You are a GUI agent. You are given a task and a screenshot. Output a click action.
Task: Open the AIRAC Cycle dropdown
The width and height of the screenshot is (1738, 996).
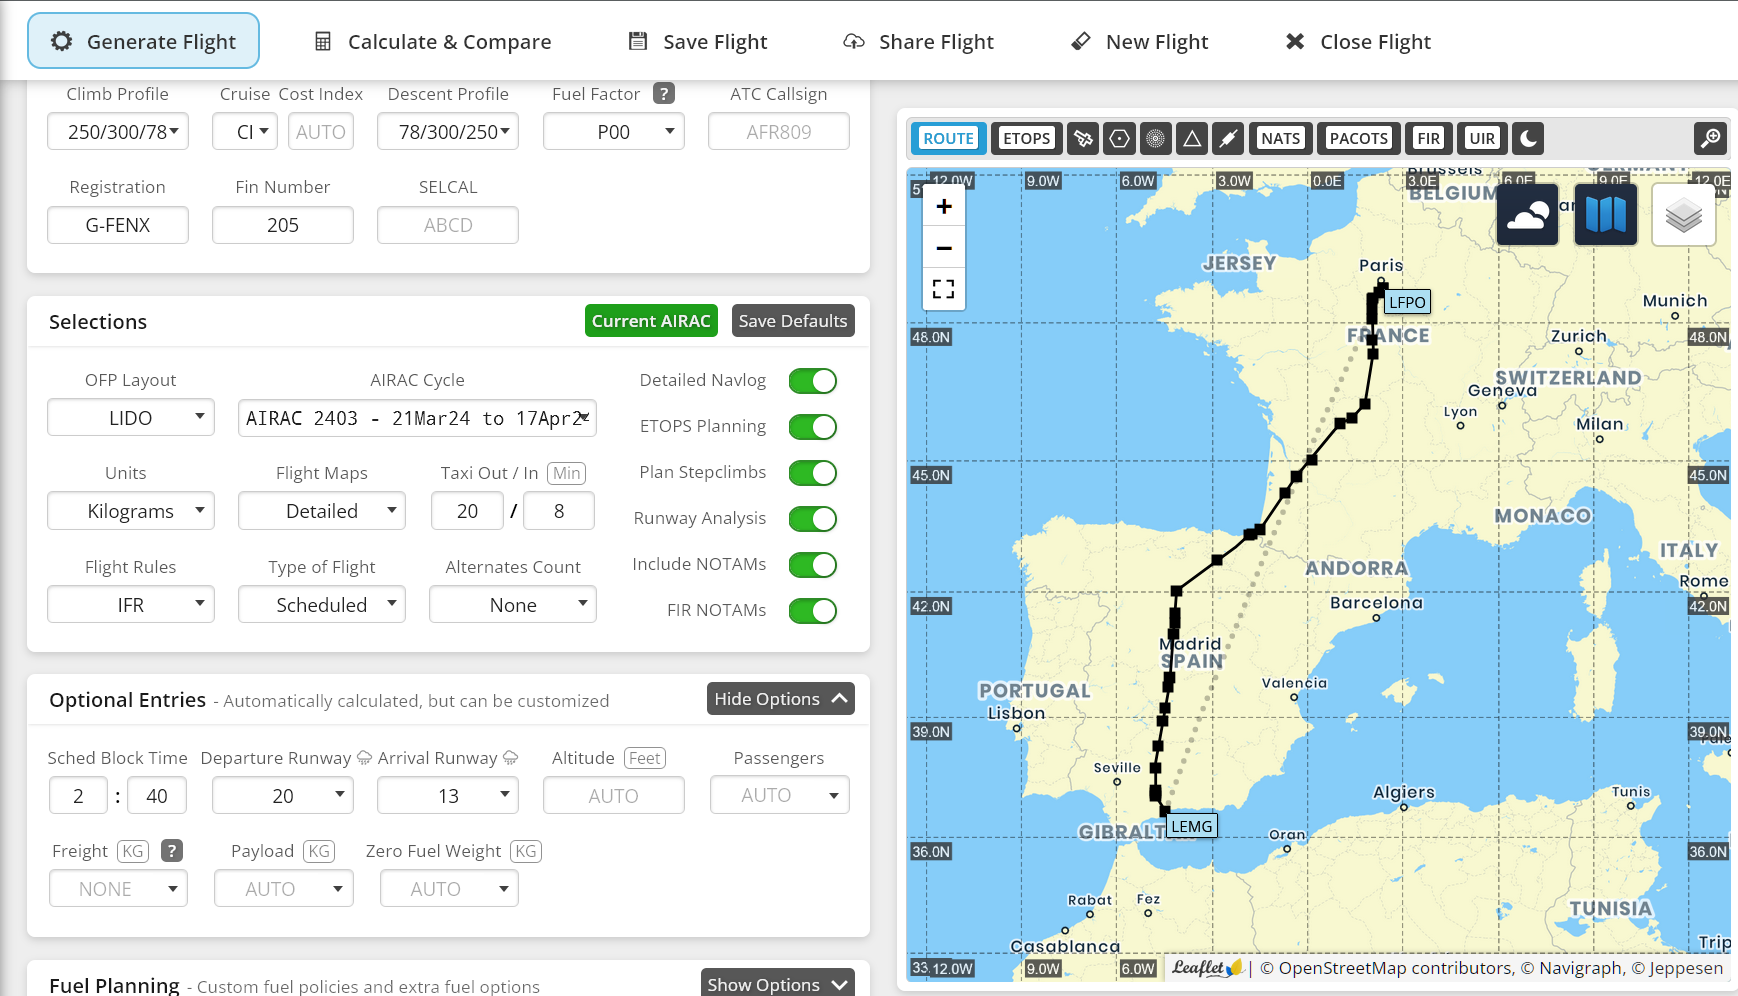click(x=417, y=417)
